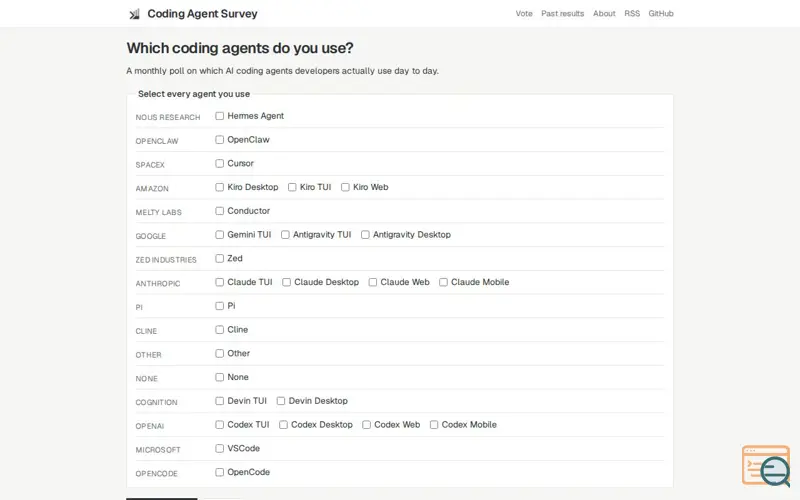The image size is (800, 500).
Task: Check the Kiro TUI checkbox
Action: coord(292,187)
